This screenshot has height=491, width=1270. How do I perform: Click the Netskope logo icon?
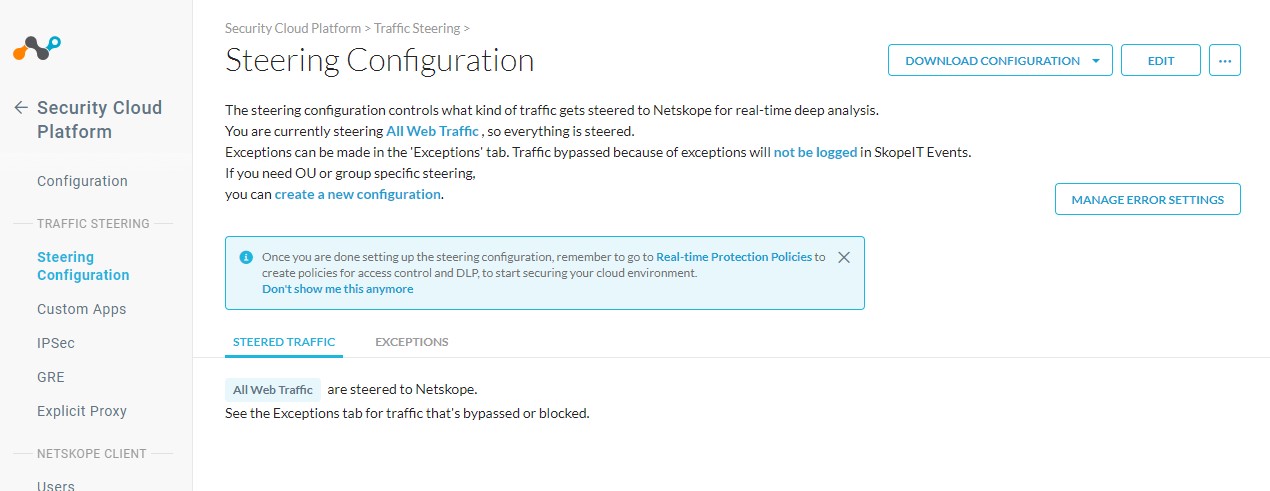[37, 47]
